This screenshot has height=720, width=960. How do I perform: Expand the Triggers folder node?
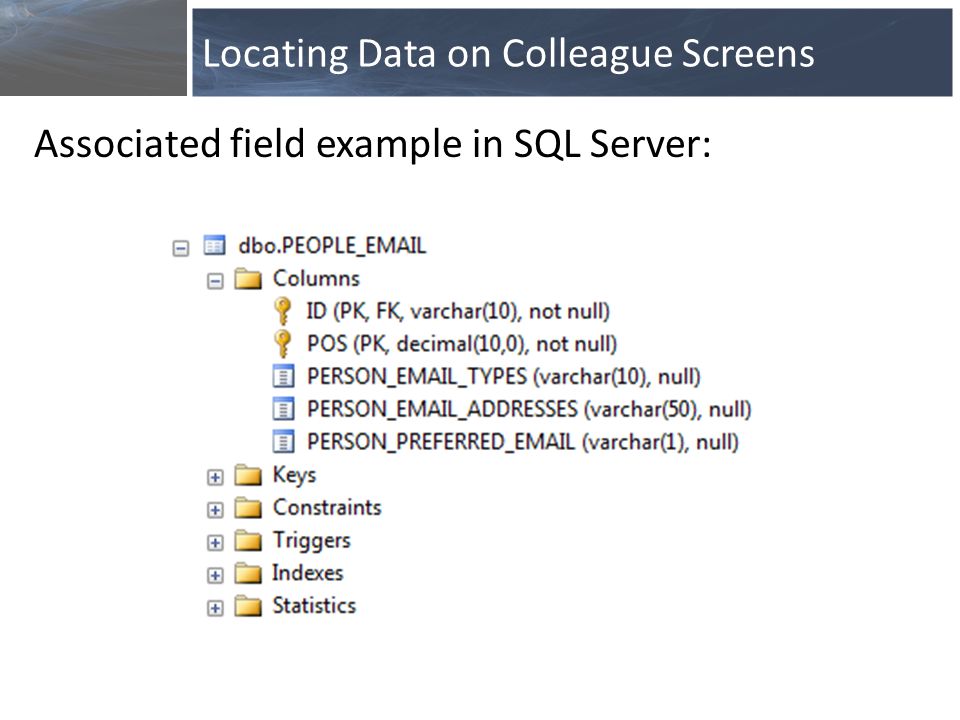click(215, 543)
